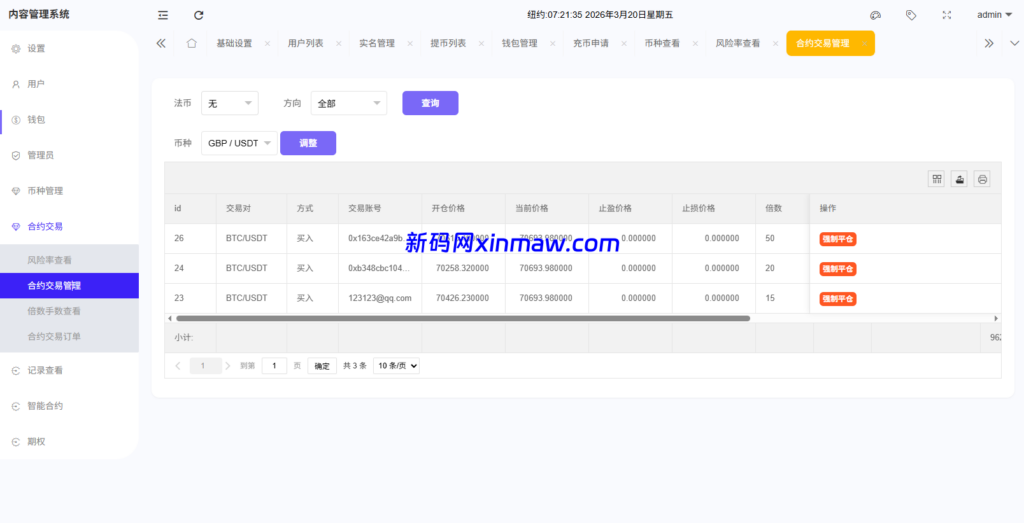Switch to the 基础设置 tab
The image size is (1024, 523).
click(x=234, y=43)
